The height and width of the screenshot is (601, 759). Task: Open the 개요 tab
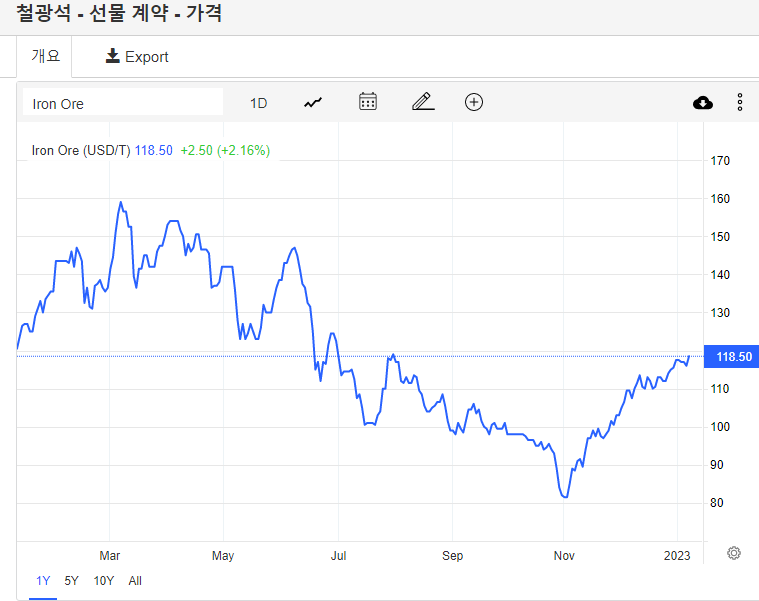coord(45,57)
